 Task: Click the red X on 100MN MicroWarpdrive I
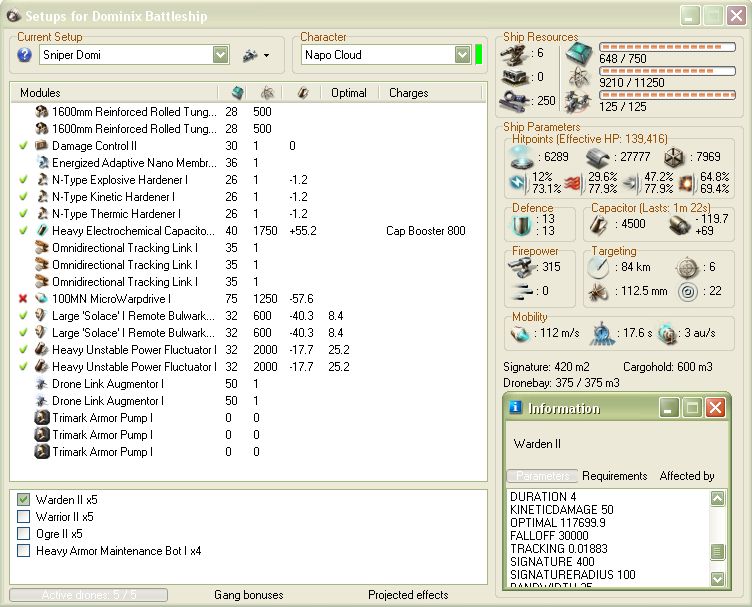23,299
